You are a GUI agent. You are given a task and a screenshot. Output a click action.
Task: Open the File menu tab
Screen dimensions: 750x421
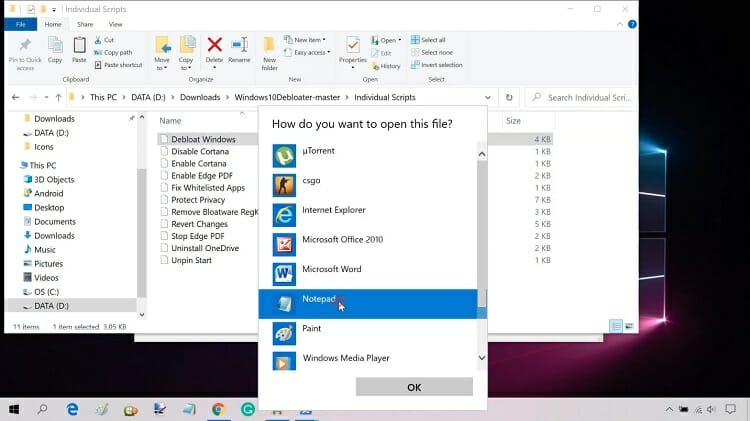pyautogui.click(x=21, y=24)
